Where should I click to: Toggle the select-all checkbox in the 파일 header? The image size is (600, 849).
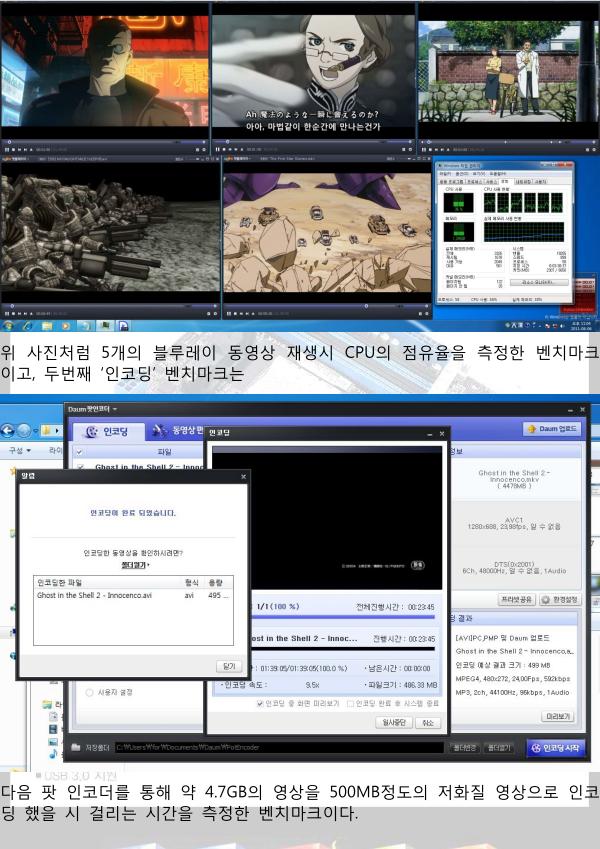(79, 452)
